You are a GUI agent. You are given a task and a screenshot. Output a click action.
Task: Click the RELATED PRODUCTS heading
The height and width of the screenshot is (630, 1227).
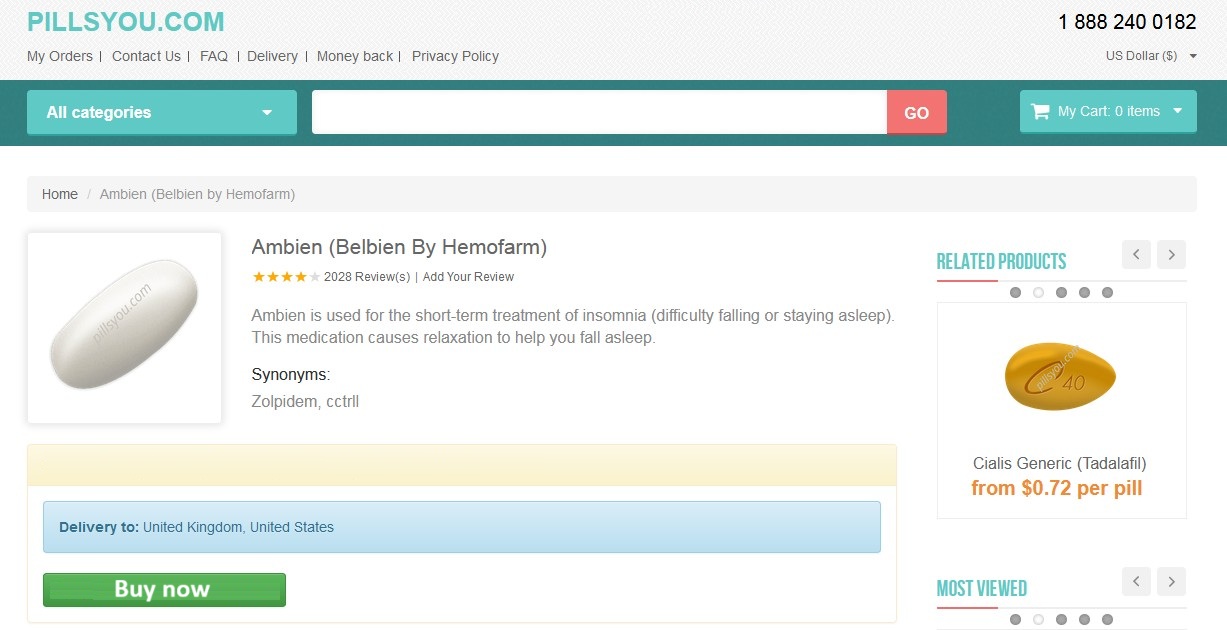click(1001, 262)
